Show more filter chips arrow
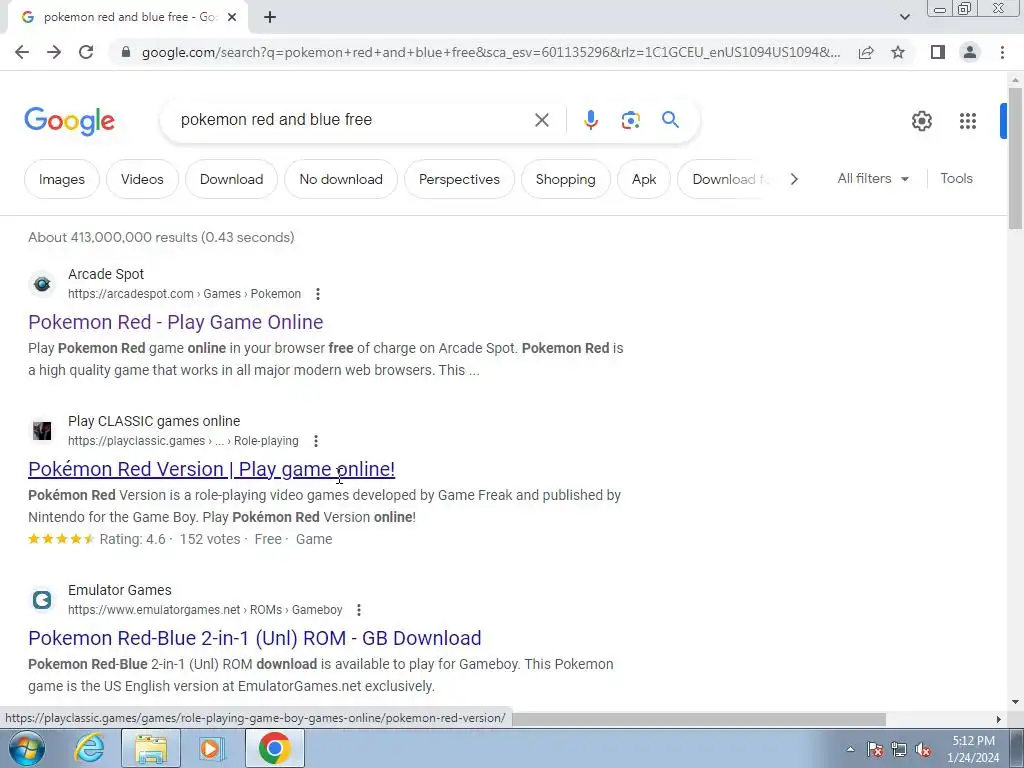 [x=794, y=179]
